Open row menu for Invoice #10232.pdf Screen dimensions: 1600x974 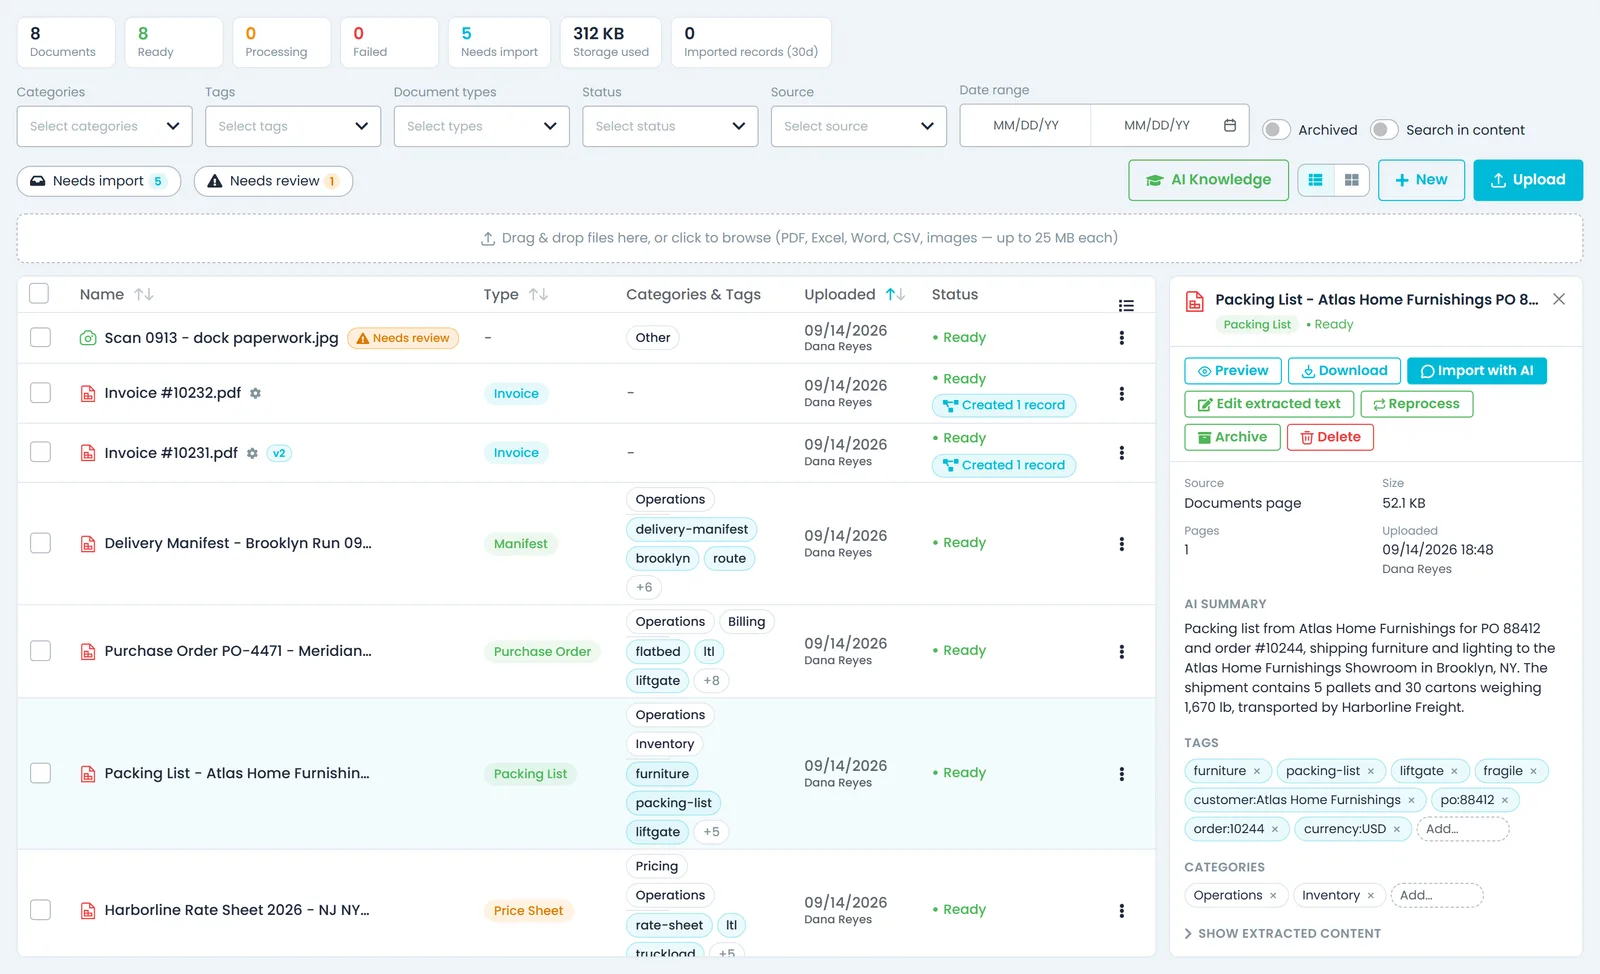tap(1122, 393)
